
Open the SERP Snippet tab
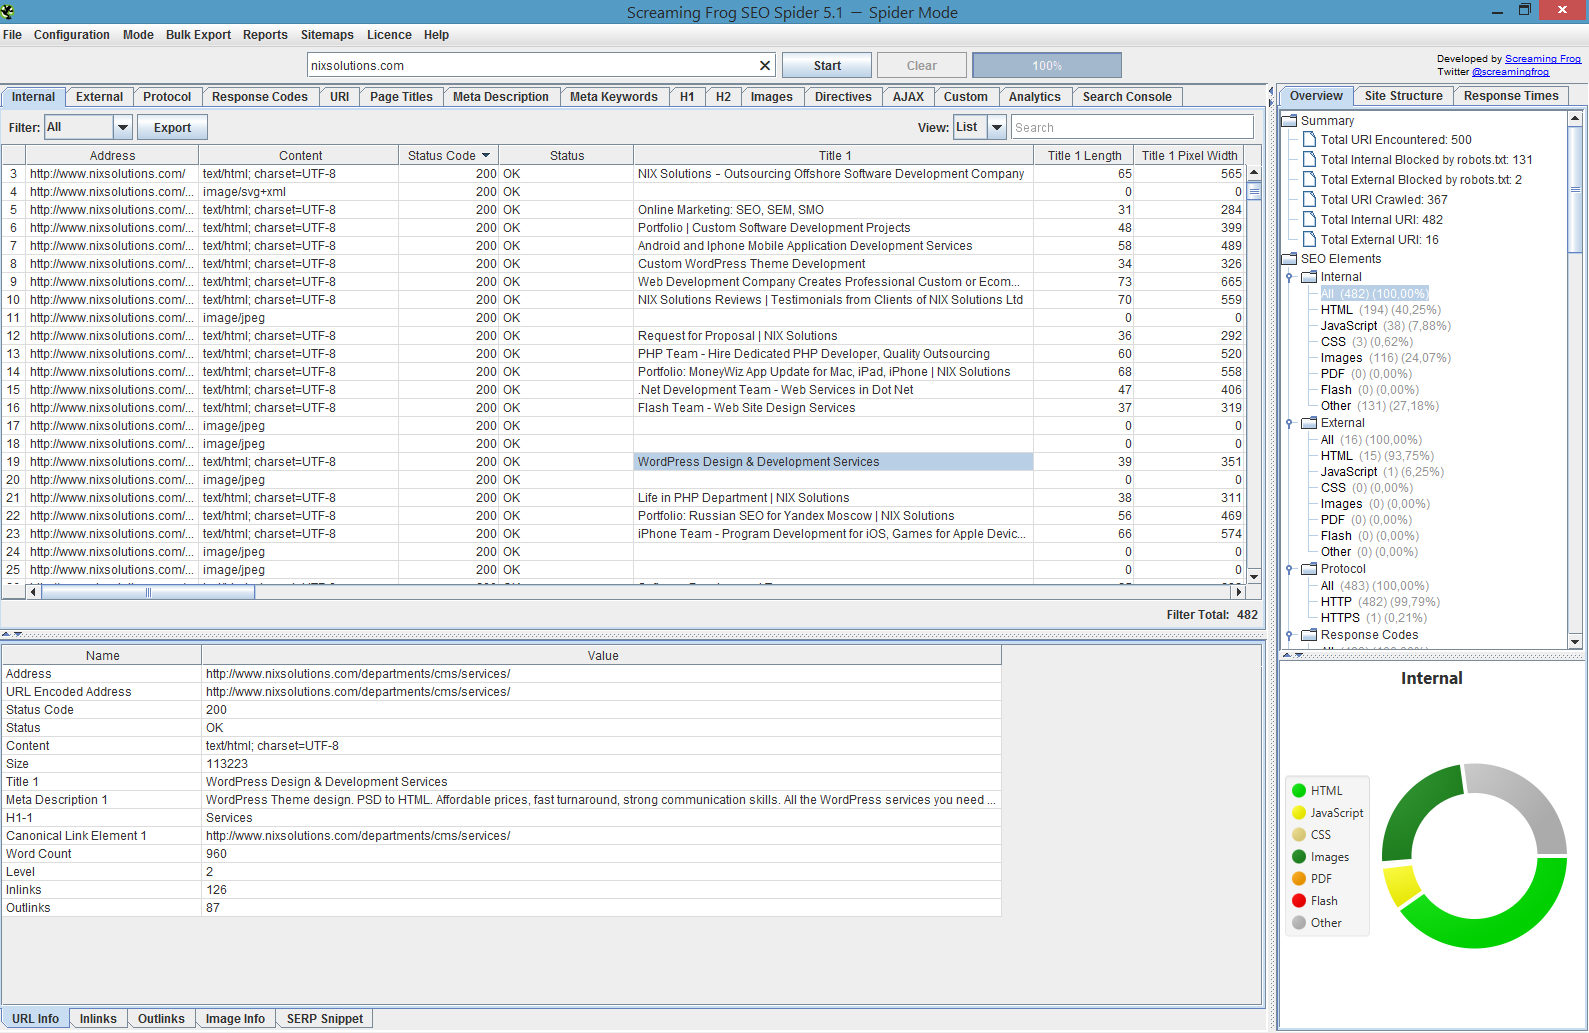click(325, 1019)
